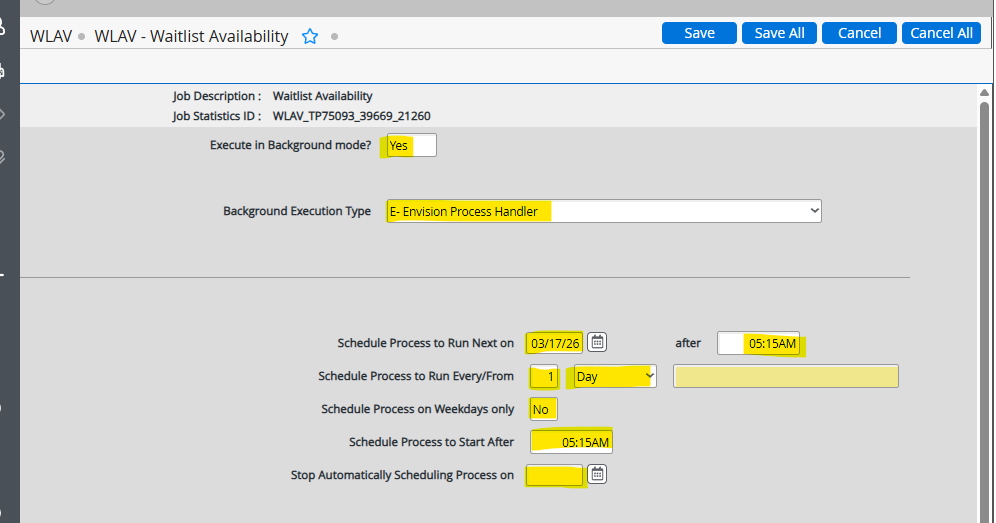Image resolution: width=996 pixels, height=523 pixels.
Task: Click WLAV - Waitlist Availability title
Action: [x=191, y=36]
